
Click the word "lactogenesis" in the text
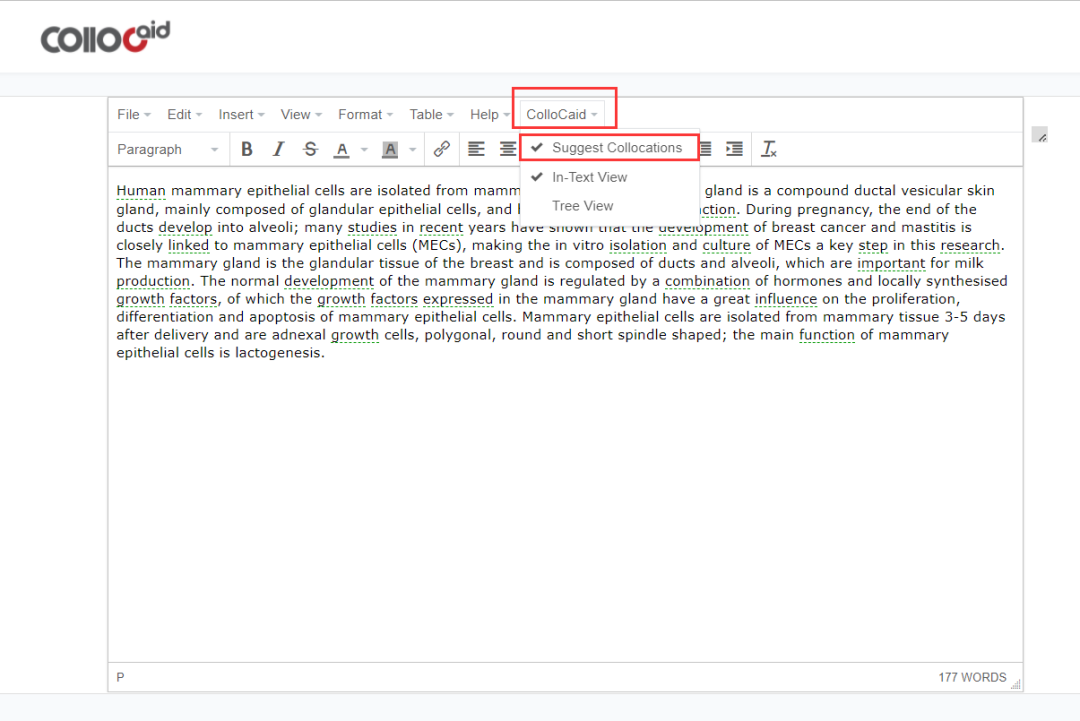click(278, 353)
